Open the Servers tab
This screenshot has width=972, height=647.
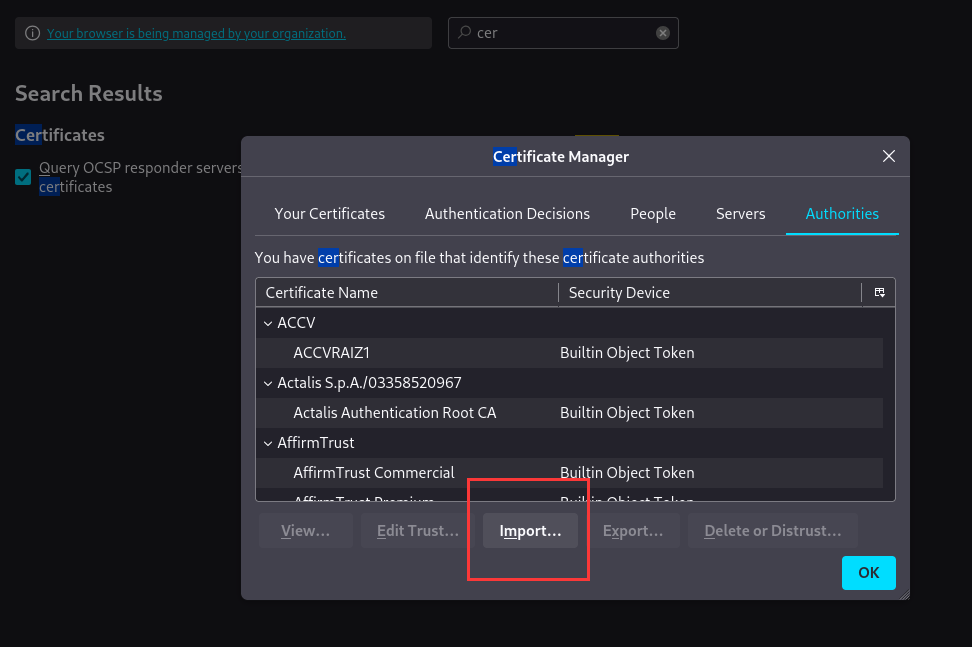pos(740,214)
